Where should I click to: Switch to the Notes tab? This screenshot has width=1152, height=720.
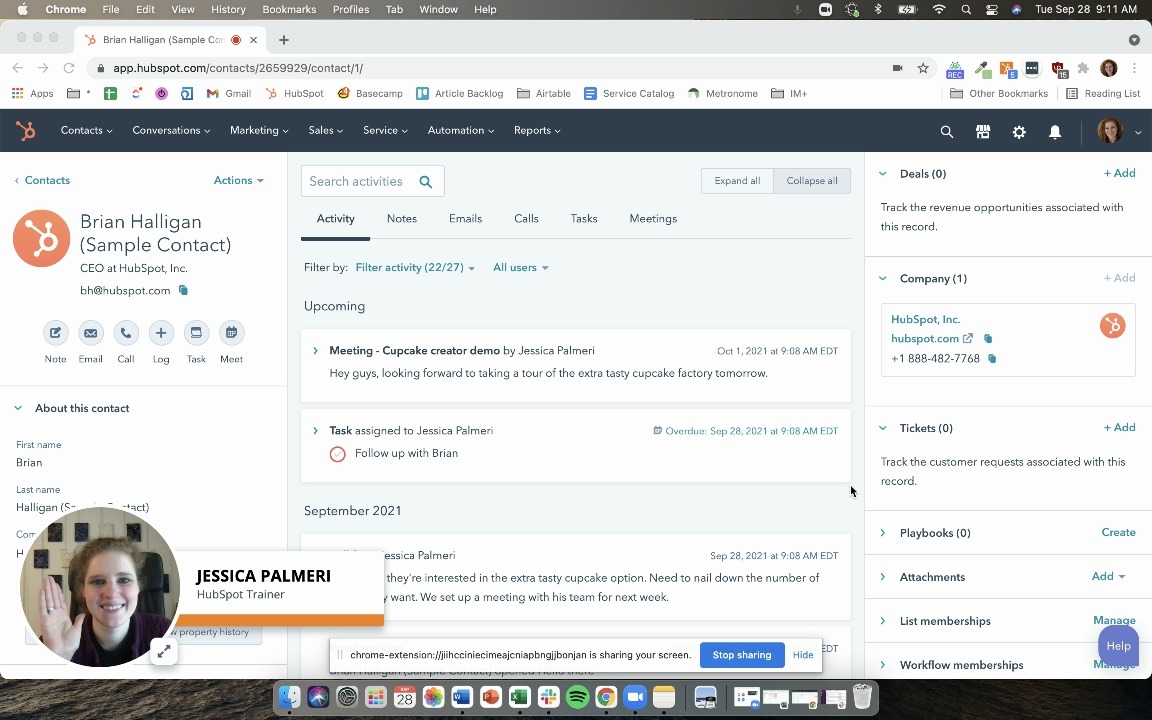(x=402, y=219)
